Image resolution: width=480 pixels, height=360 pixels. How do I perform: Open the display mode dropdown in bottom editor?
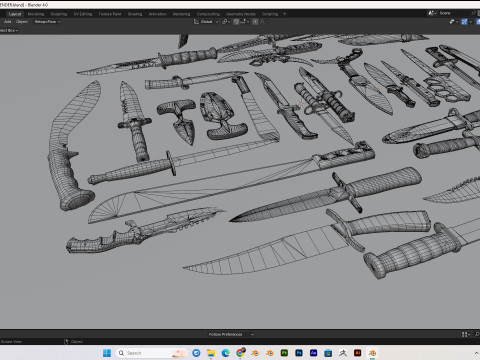pyautogui.click(x=466, y=334)
